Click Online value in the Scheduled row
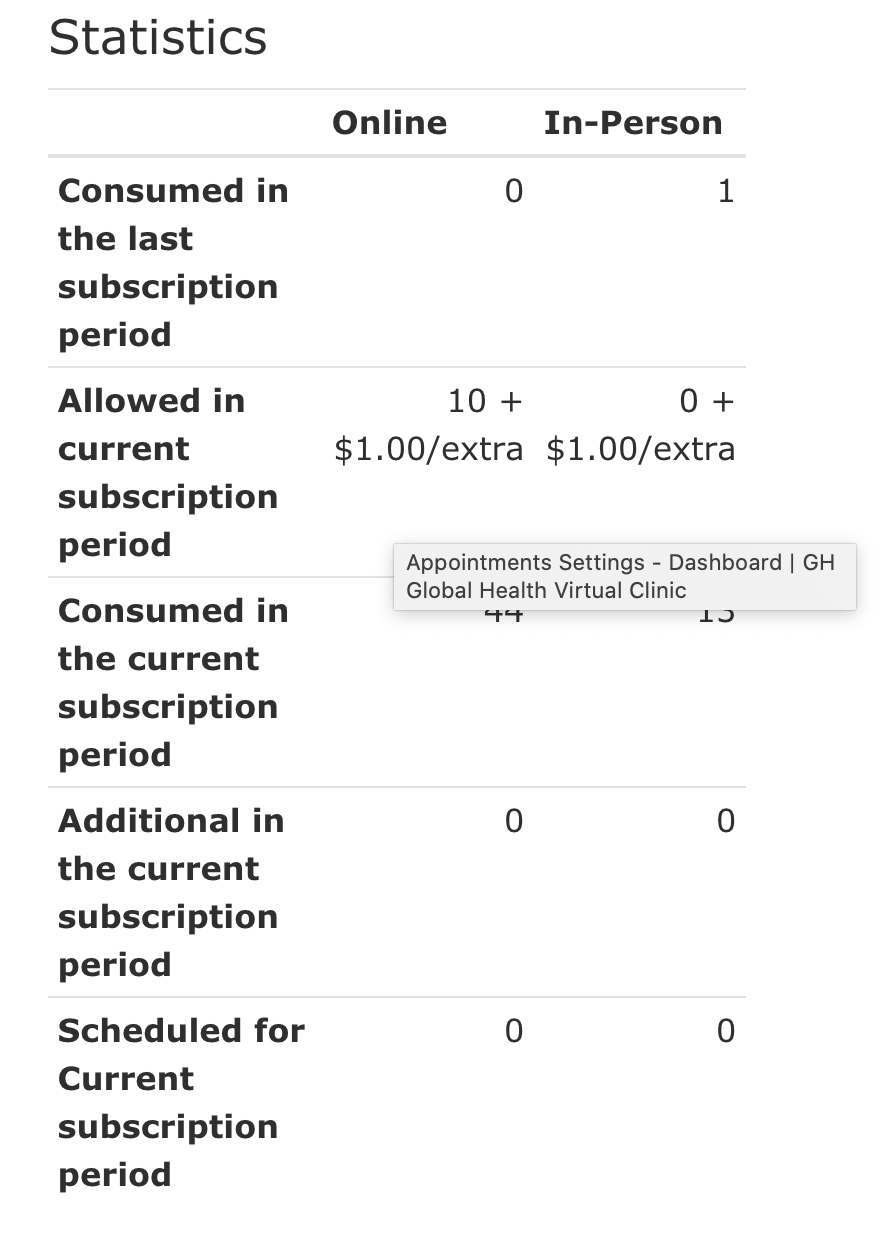This screenshot has width=880, height=1242. click(x=513, y=1031)
